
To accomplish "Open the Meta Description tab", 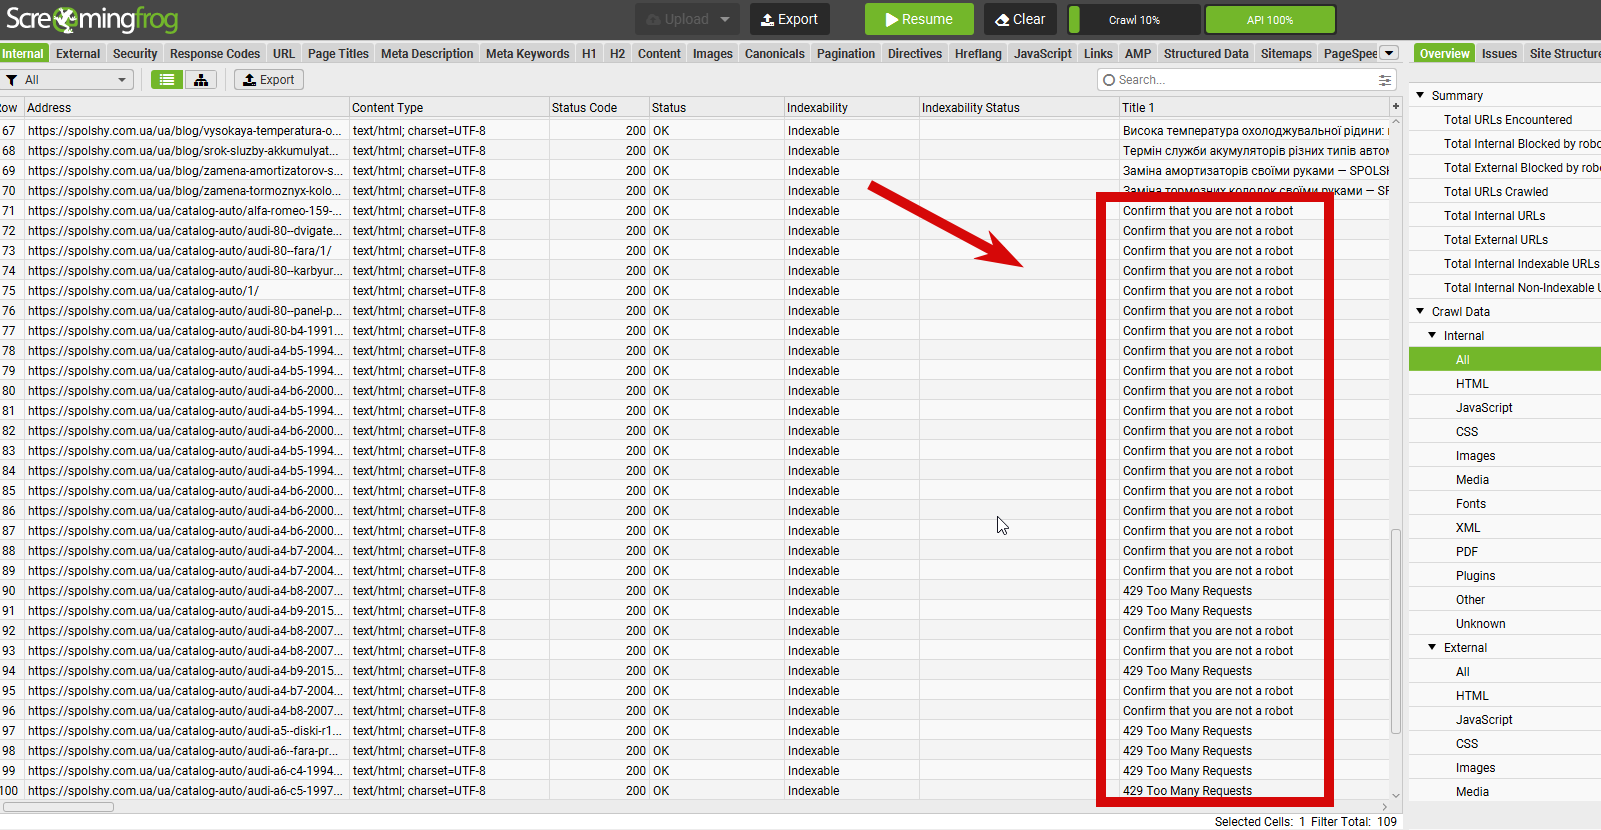I will (x=427, y=54).
